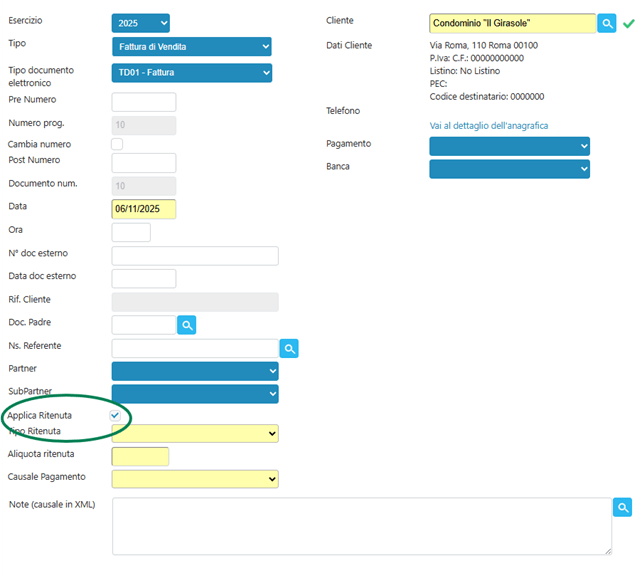Enable the Cambia numero checkbox
The height and width of the screenshot is (578, 642).
117,144
